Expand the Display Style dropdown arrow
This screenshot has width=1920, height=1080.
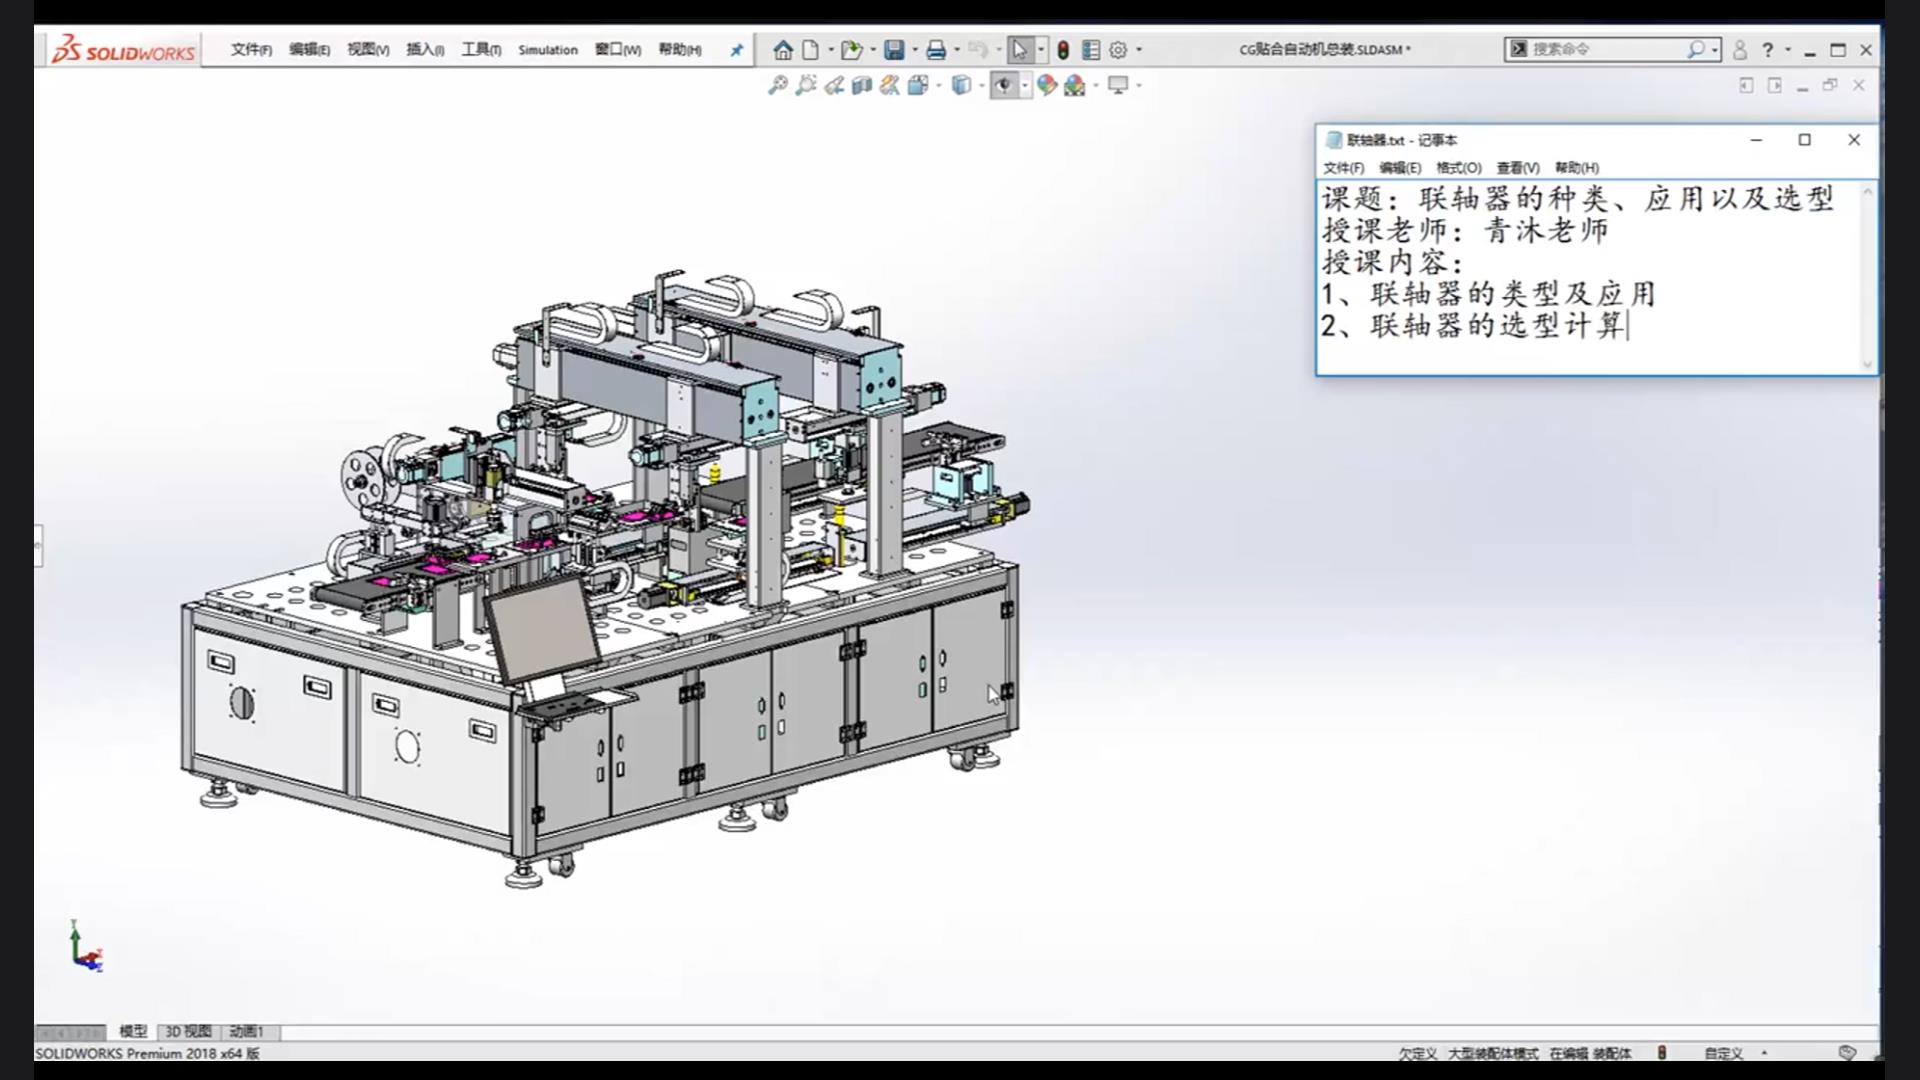point(982,85)
